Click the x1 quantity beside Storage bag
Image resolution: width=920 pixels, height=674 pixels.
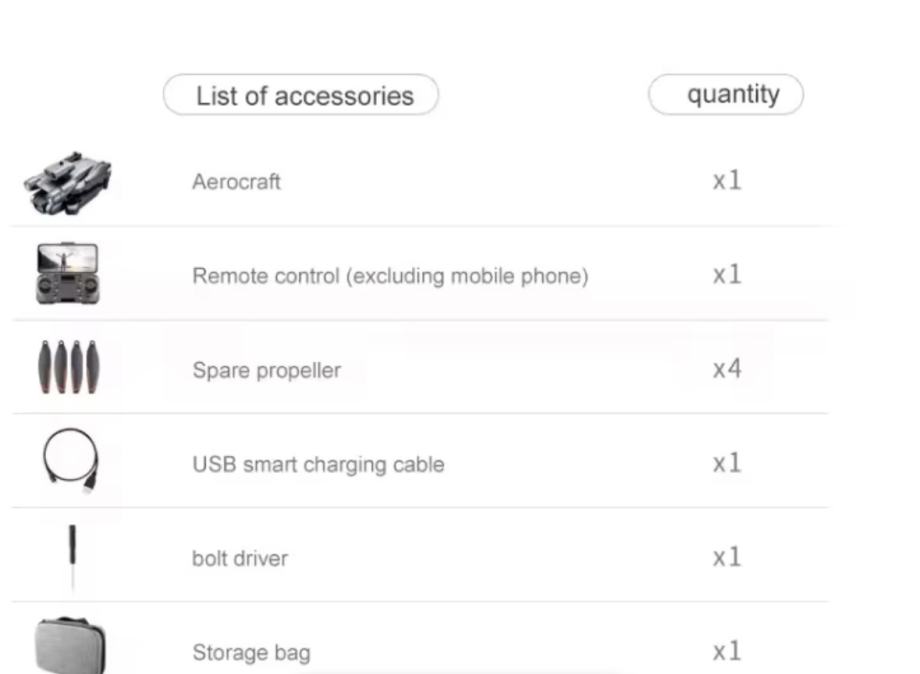[x=727, y=652]
